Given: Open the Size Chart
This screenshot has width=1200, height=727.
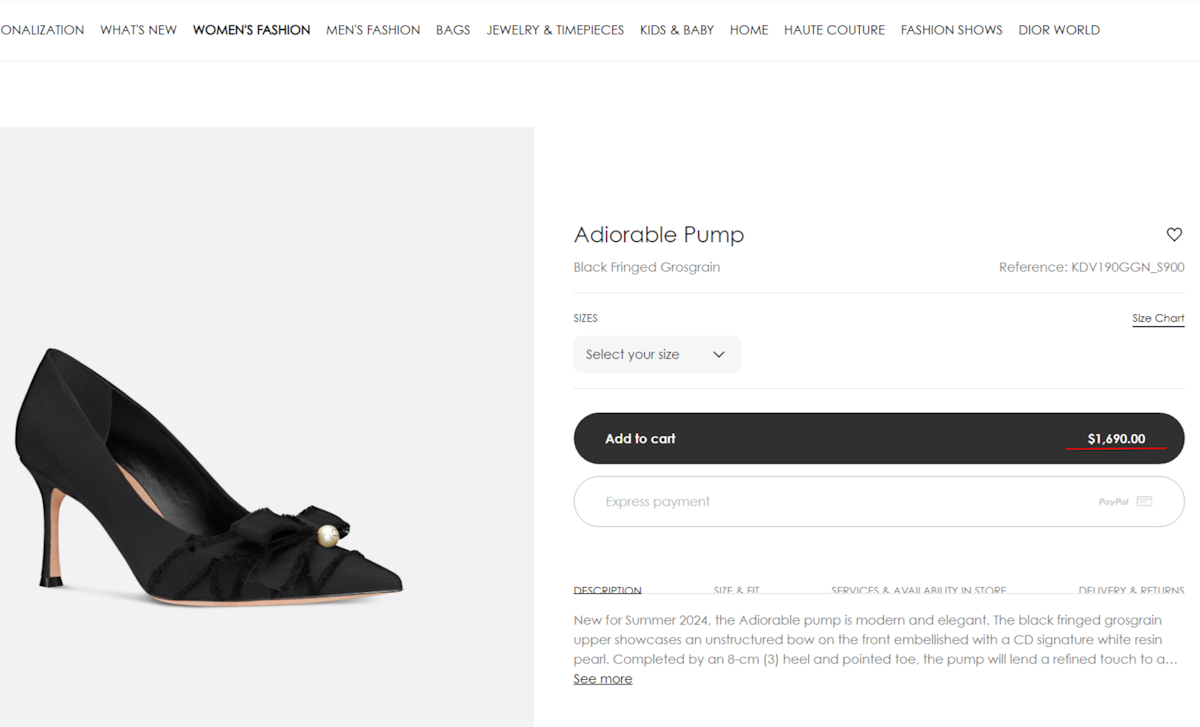Looking at the screenshot, I should click(x=1158, y=318).
